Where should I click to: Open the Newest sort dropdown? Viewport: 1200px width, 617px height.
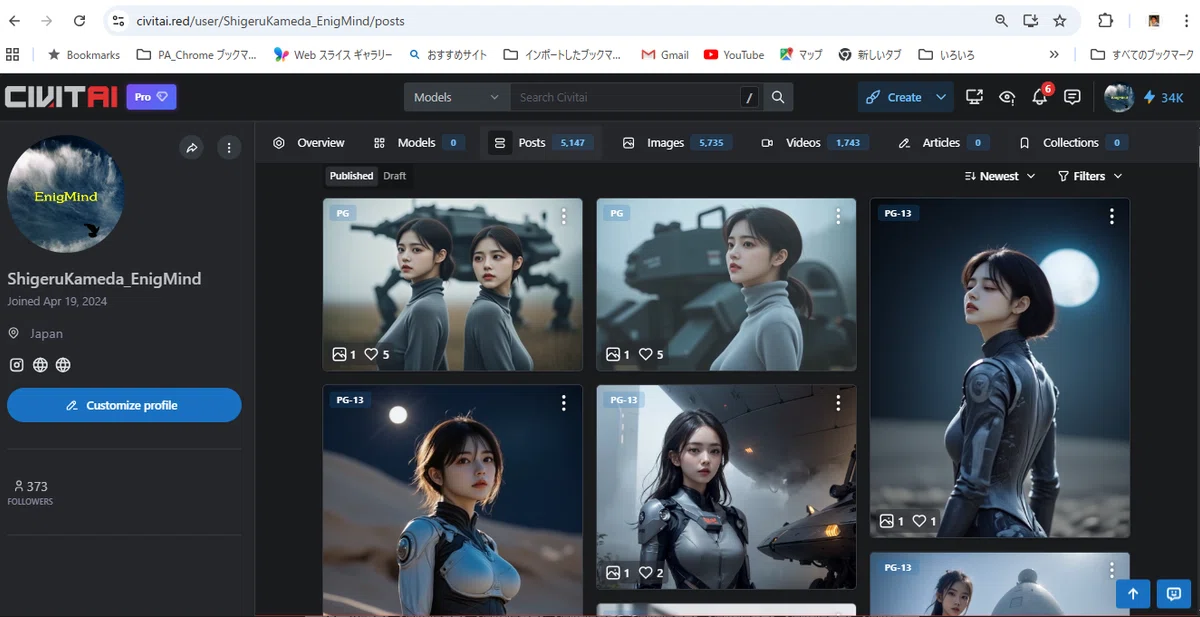(x=1000, y=176)
